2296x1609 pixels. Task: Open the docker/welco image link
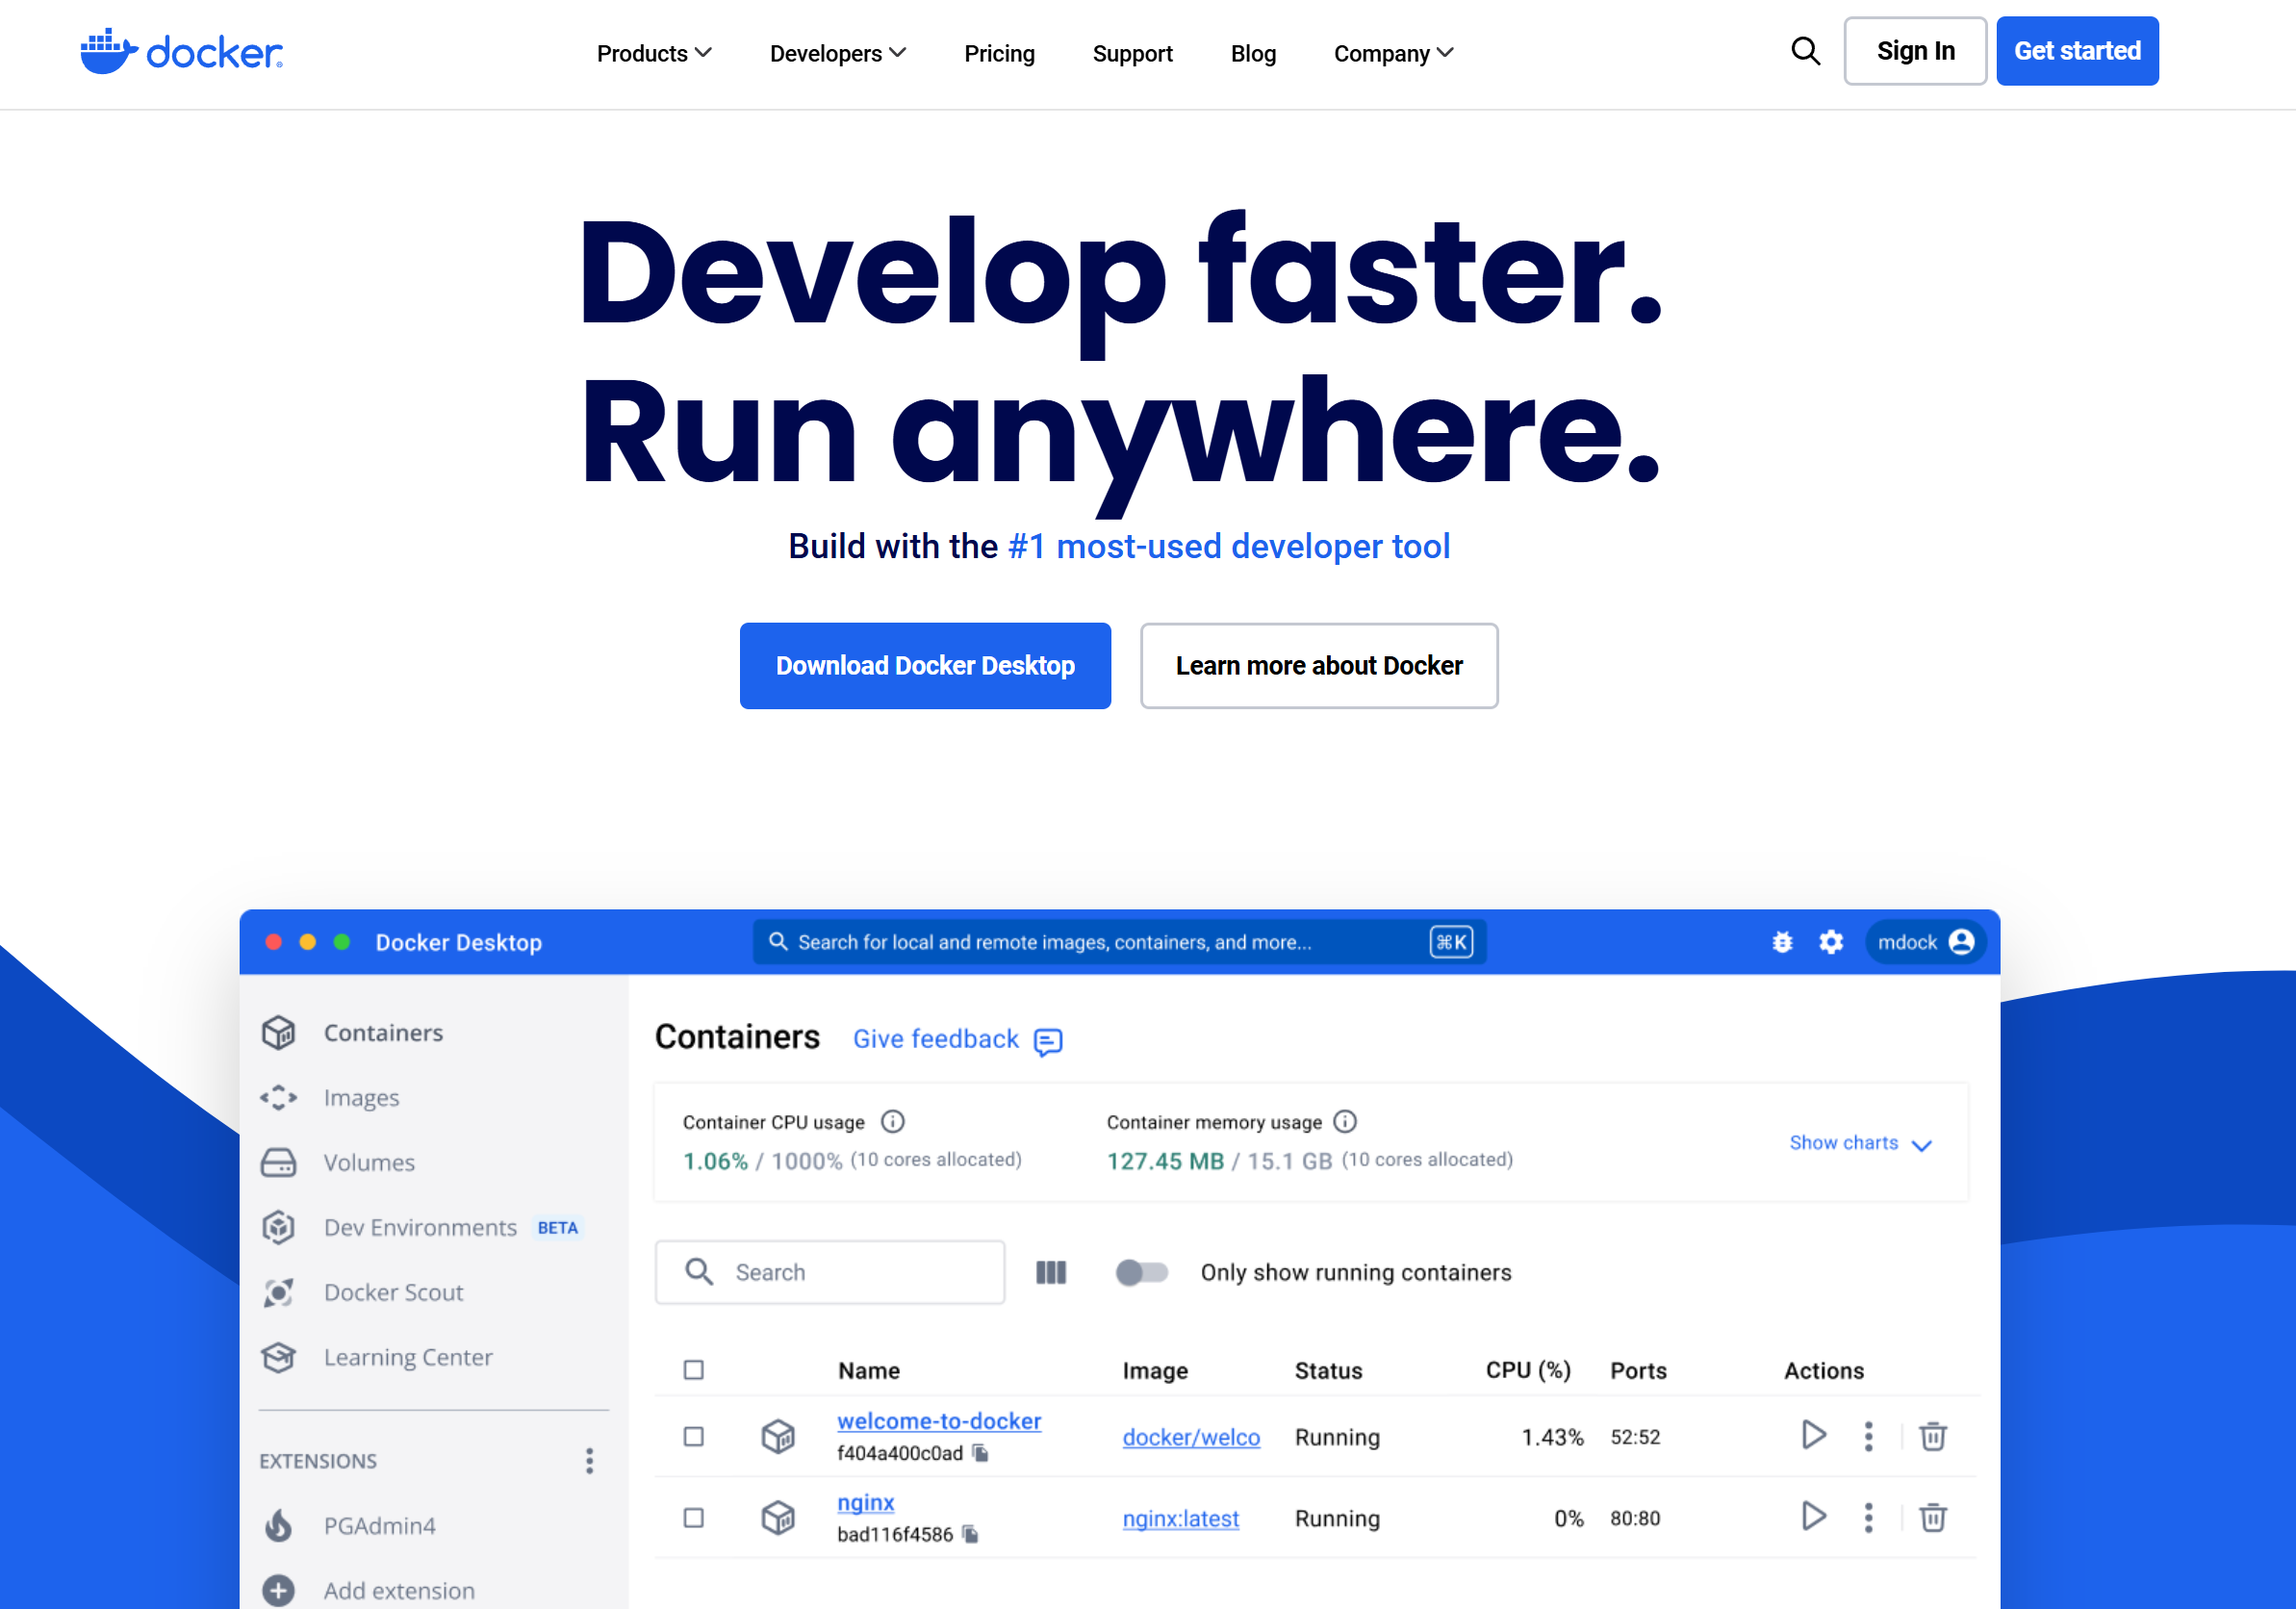1191,1437
